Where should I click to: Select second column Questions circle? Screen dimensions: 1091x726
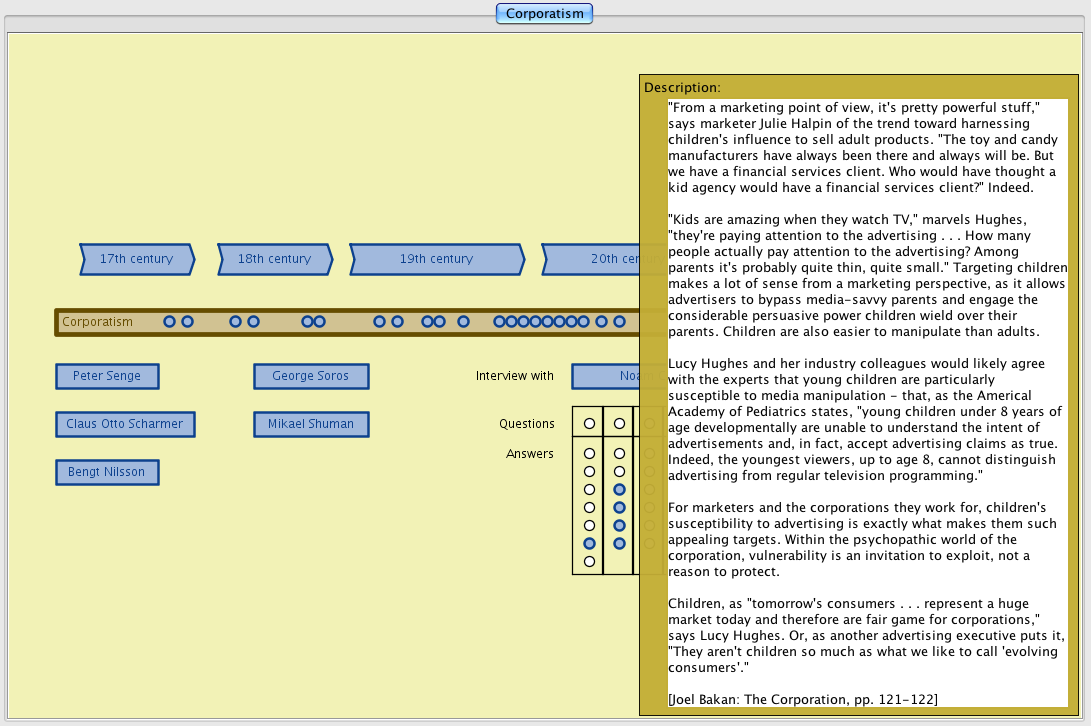619,424
